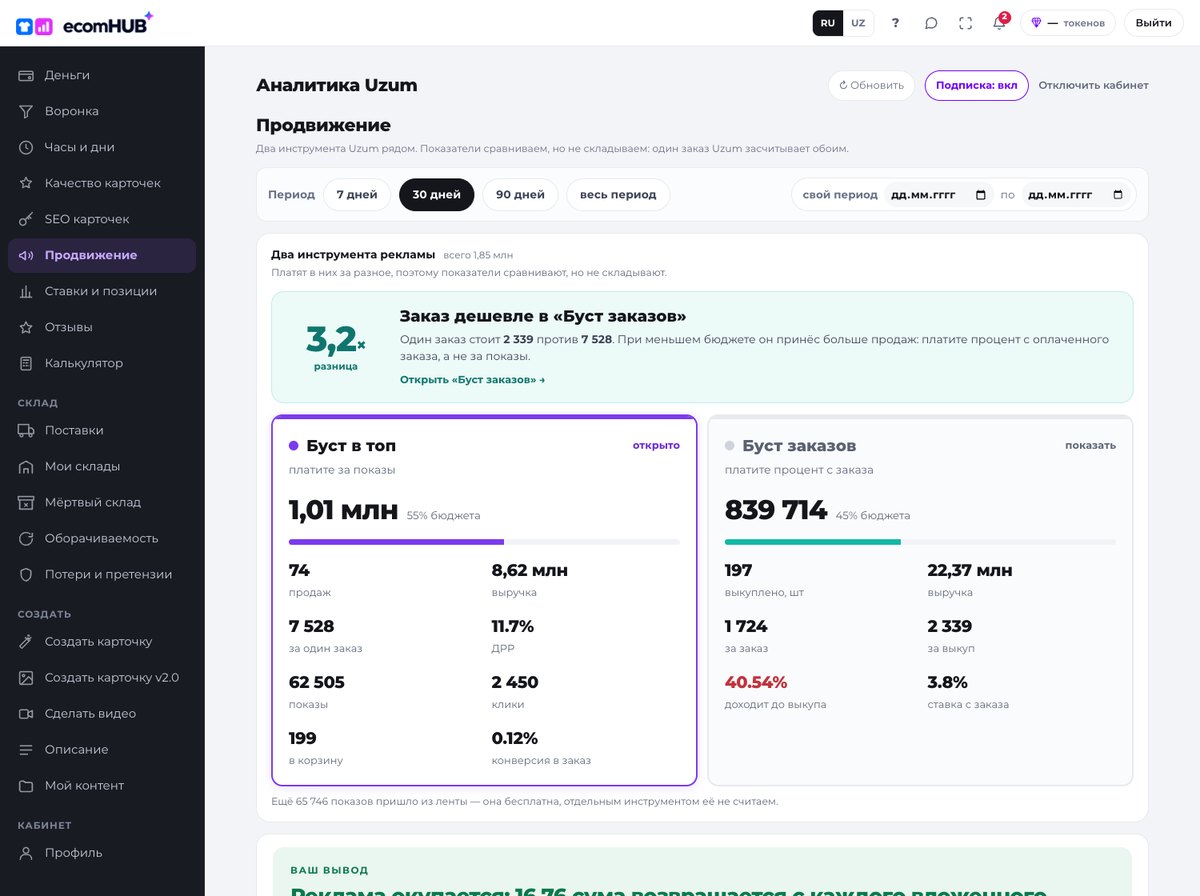Screen dimensions: 1200x896
Task: Click the video camera icon for Сделать видео
Action: (26, 713)
